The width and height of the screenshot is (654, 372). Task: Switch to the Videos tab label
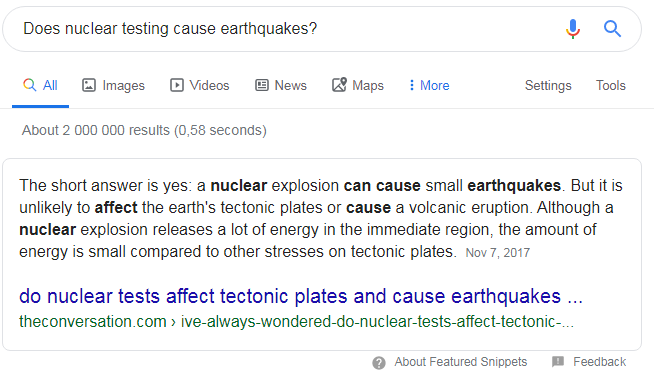coord(209,85)
